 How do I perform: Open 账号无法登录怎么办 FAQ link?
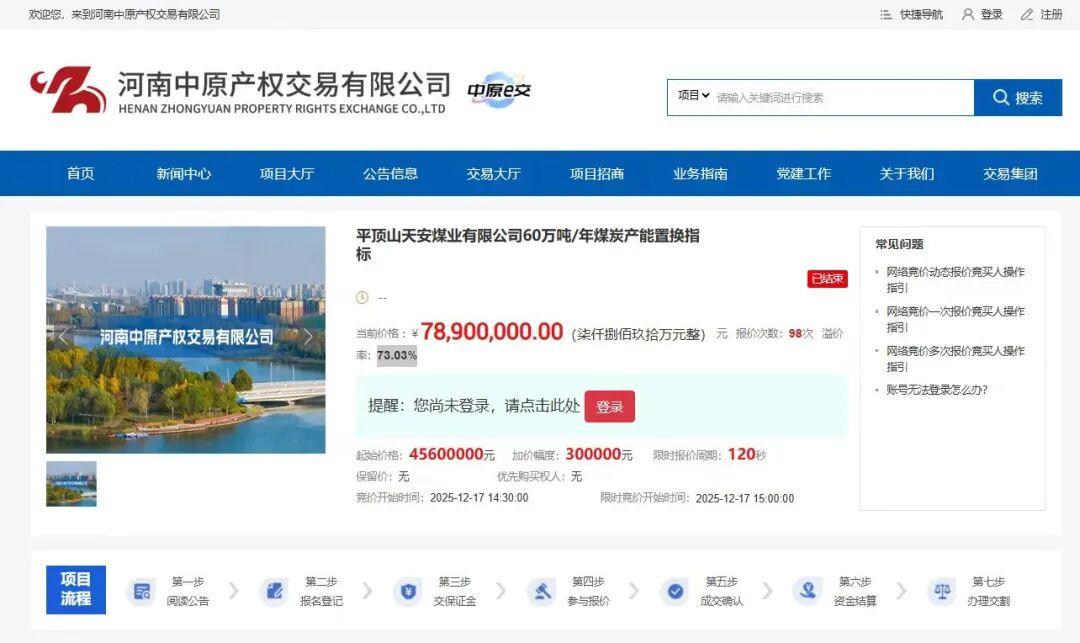click(937, 390)
